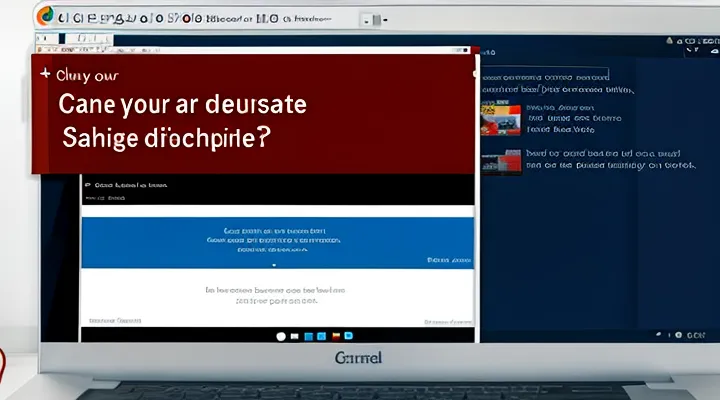
Task: Expand the small chevron in the blue banner
Action: [274, 265]
